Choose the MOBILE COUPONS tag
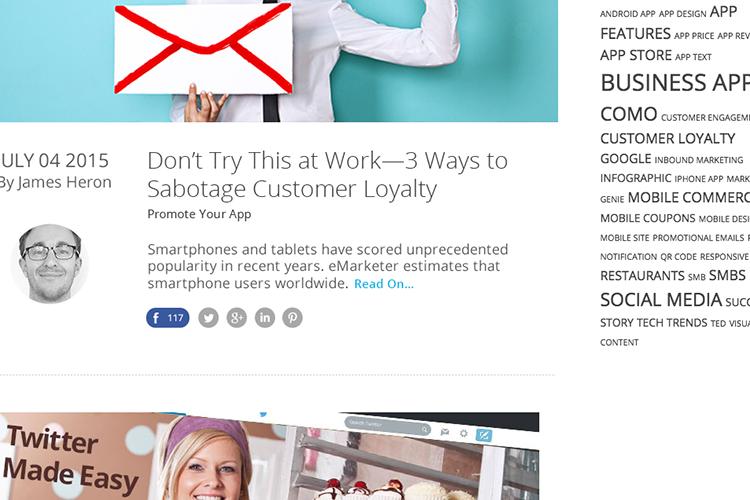The image size is (750, 500). (x=648, y=218)
